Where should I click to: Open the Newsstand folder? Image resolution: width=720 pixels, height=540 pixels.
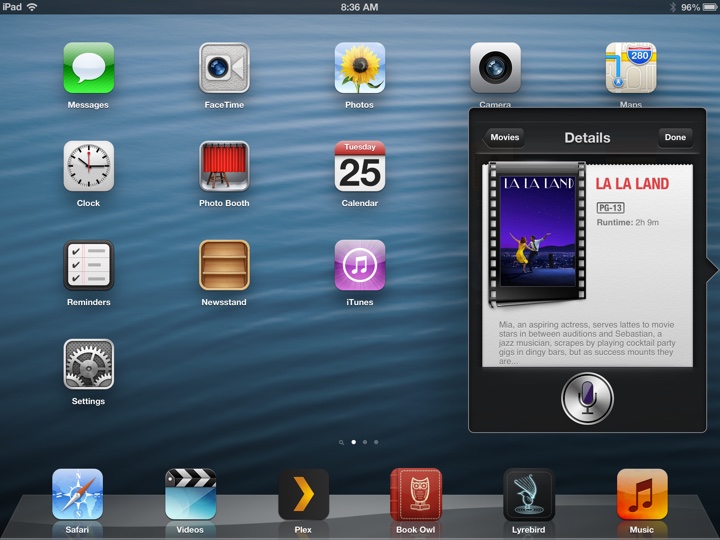point(224,265)
